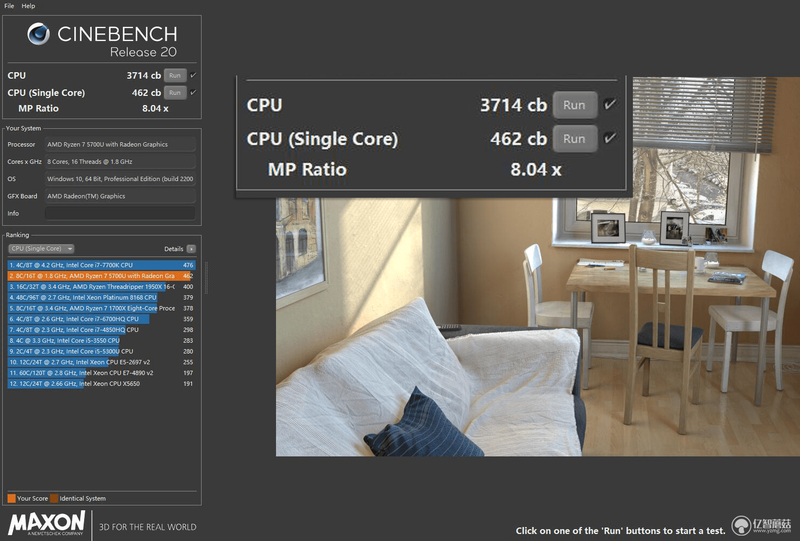Toggle the CPU (Single Core) checkbox in the left panel
This screenshot has height=541, width=800.
point(193,92)
